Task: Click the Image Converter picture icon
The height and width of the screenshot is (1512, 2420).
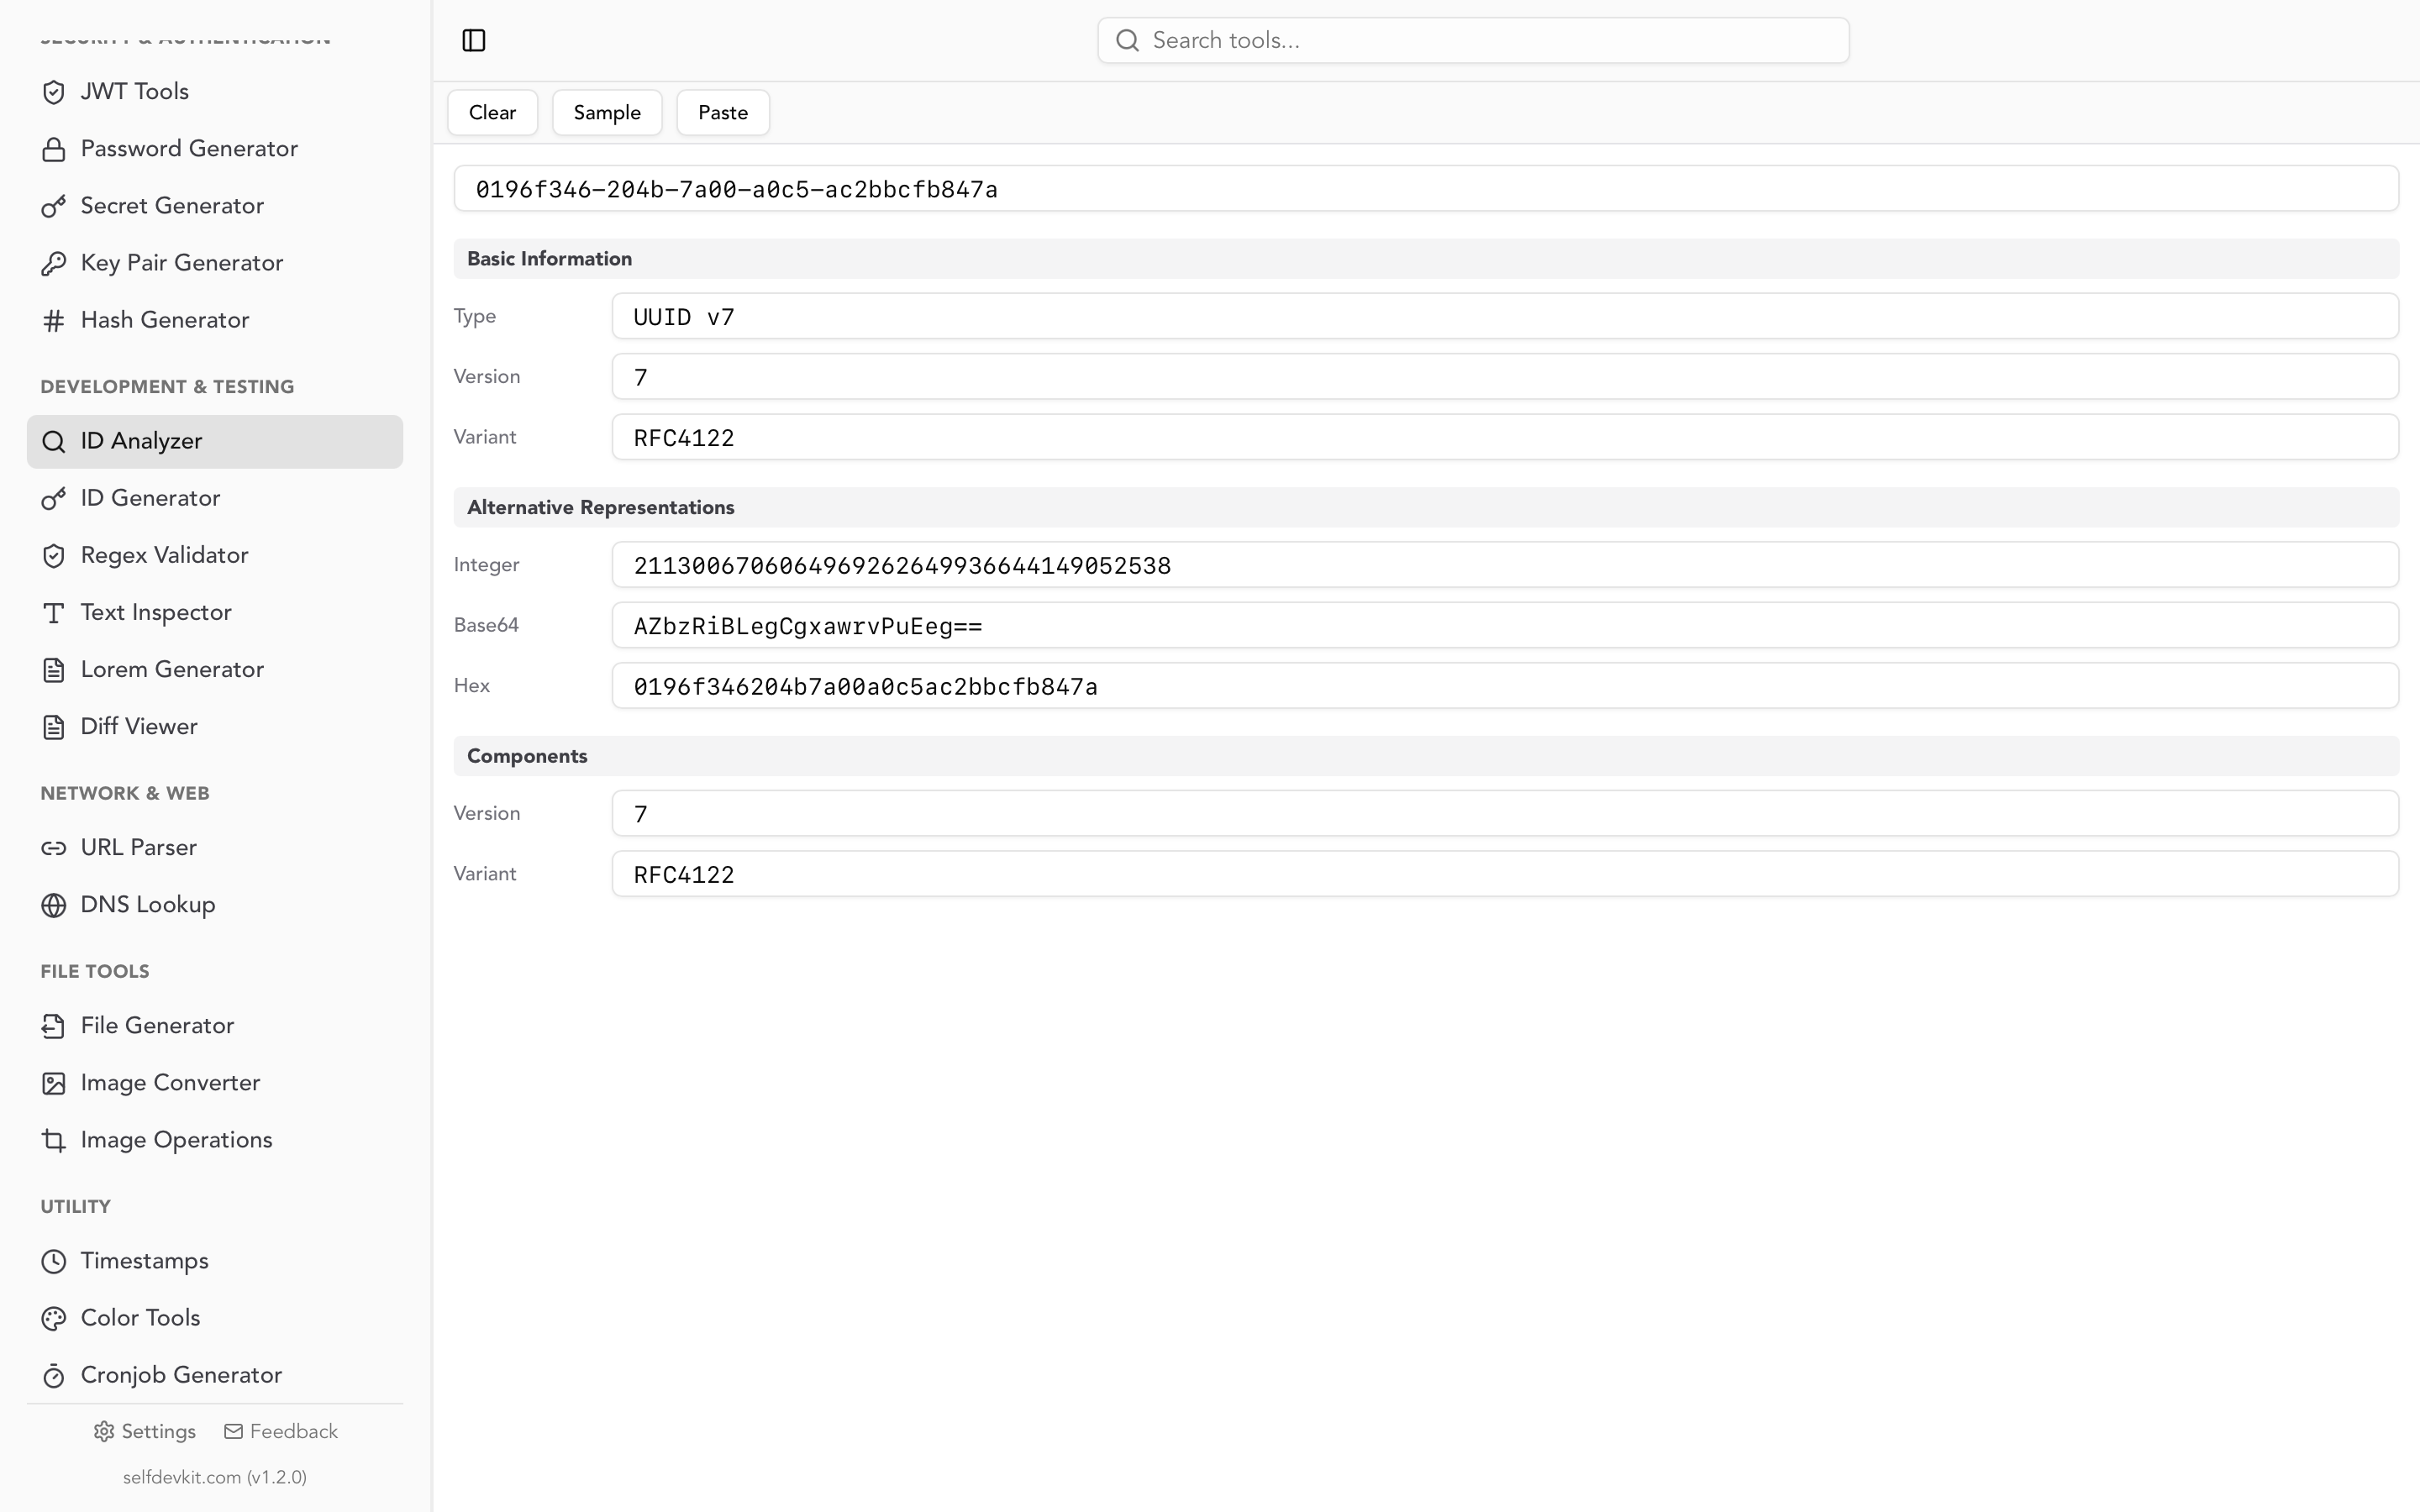Action: point(54,1083)
